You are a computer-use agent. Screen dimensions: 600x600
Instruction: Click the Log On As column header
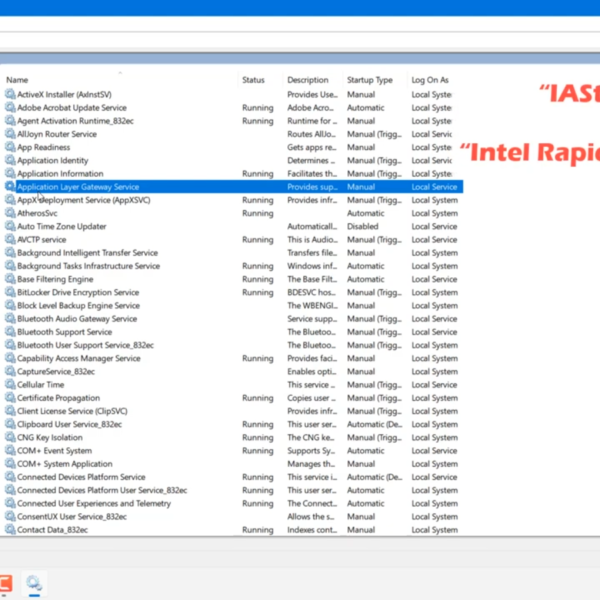(430, 80)
